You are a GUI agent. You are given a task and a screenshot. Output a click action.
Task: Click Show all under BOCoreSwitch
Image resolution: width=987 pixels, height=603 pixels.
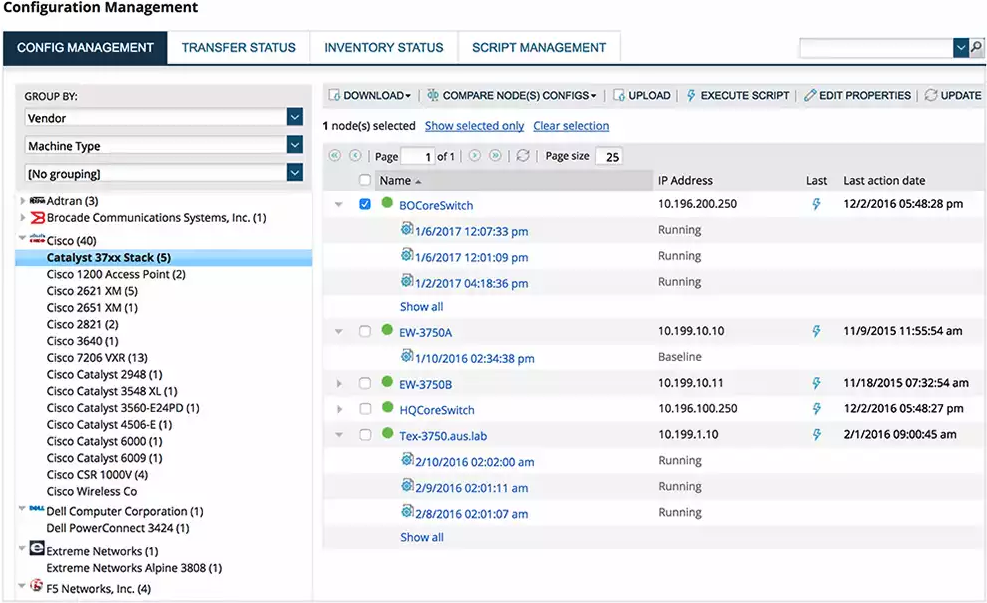coord(422,307)
